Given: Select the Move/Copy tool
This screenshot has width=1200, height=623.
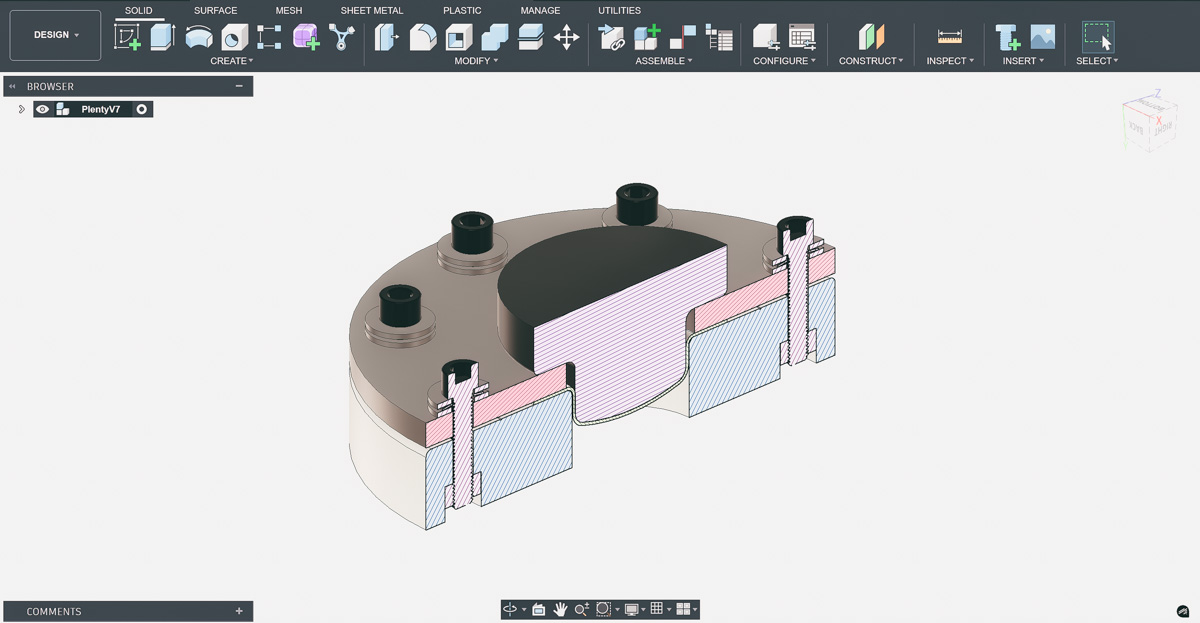Looking at the screenshot, I should coord(569,37).
